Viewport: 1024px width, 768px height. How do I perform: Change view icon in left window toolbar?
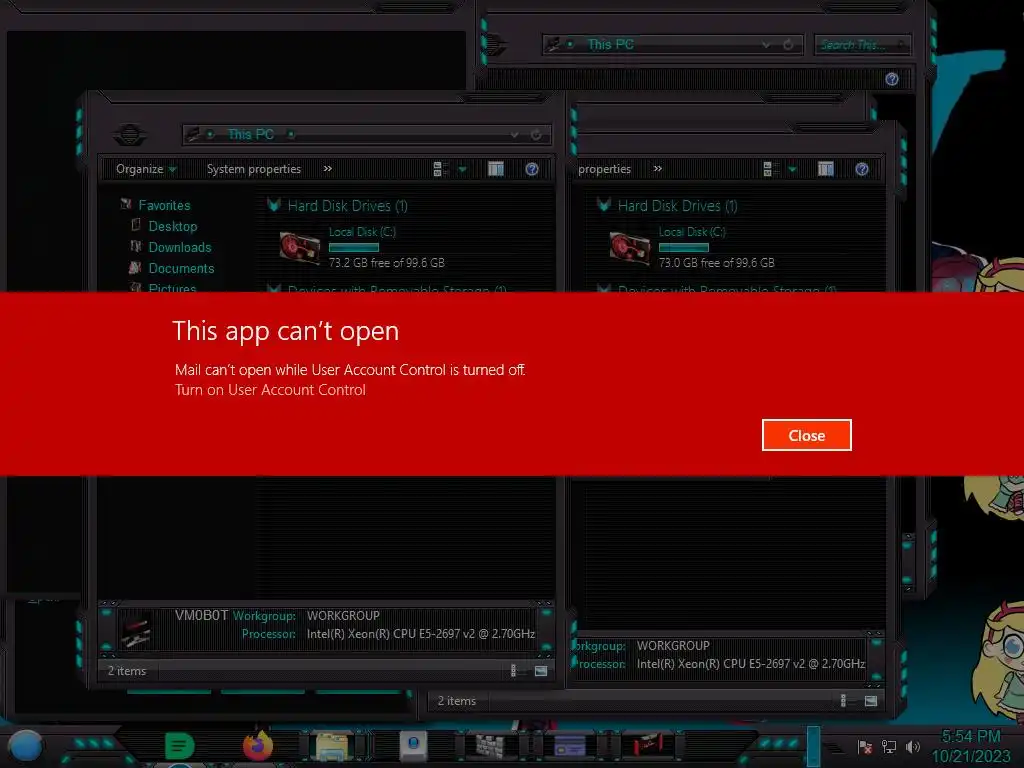click(x=439, y=169)
